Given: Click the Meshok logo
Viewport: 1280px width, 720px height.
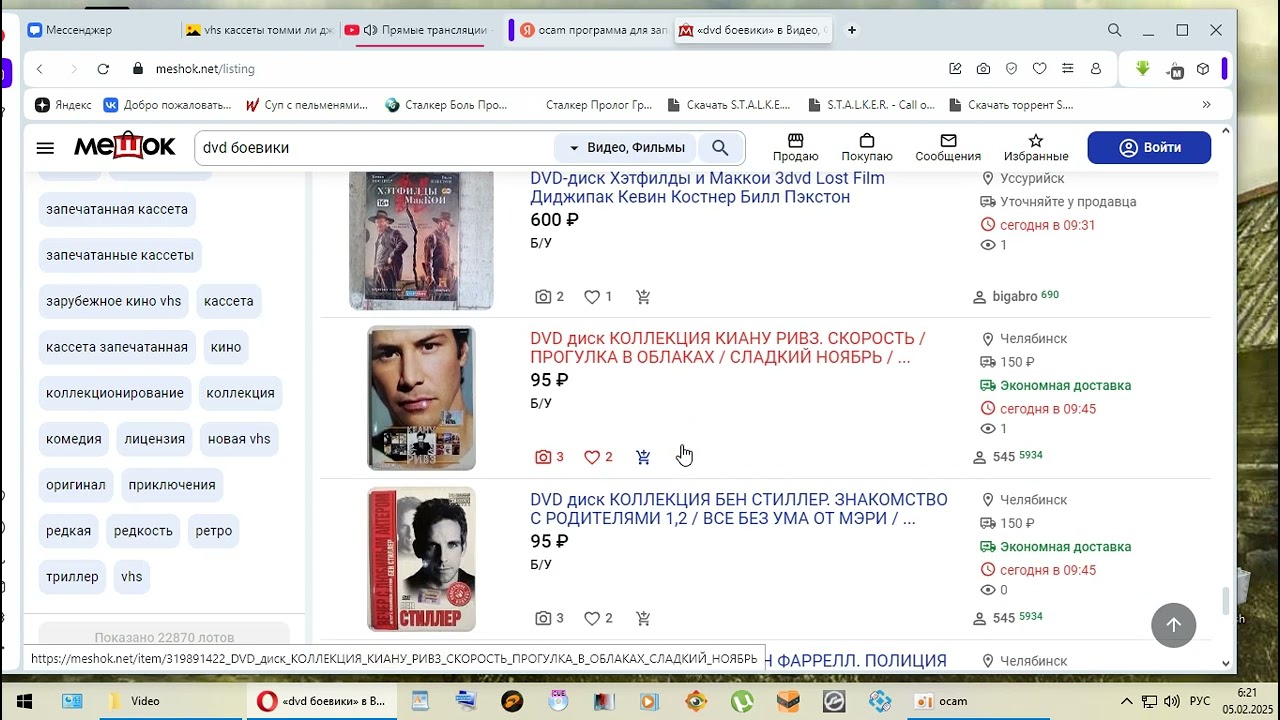Looking at the screenshot, I should coord(125,147).
